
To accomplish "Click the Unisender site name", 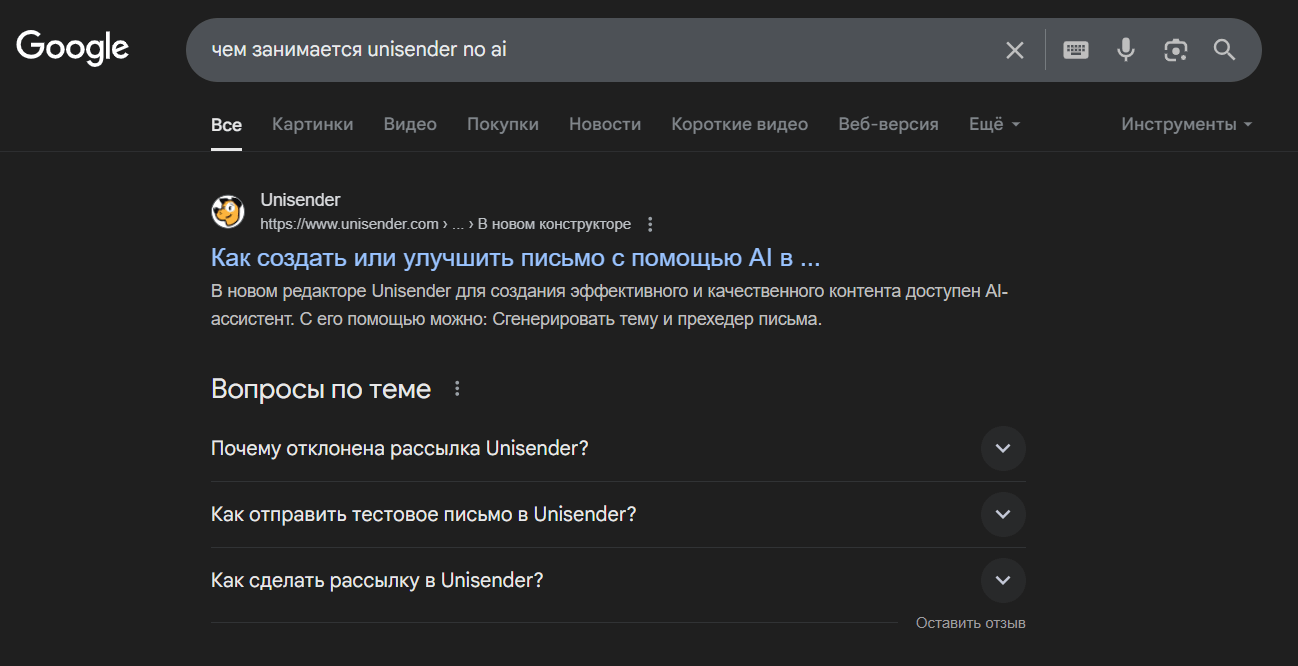I will tap(301, 200).
